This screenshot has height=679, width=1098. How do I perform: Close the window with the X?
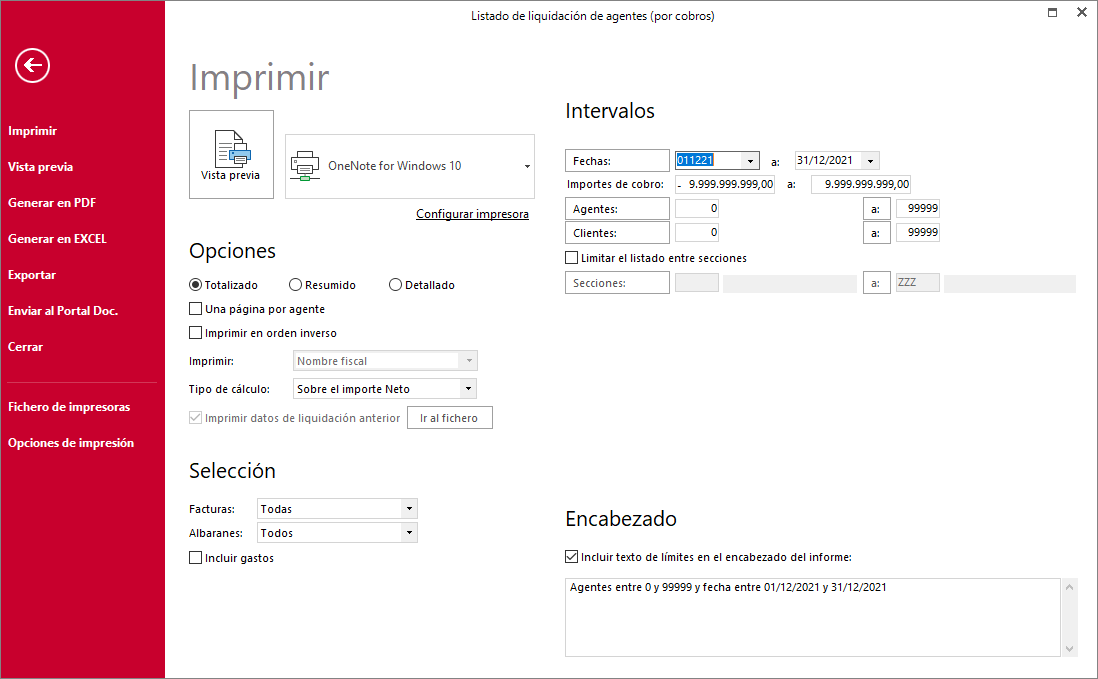1081,12
